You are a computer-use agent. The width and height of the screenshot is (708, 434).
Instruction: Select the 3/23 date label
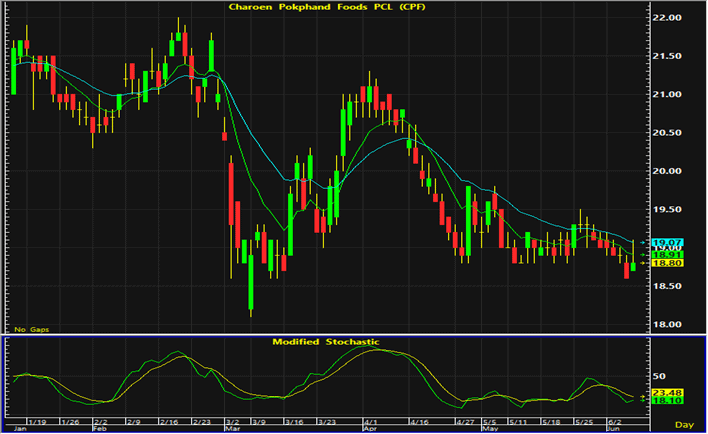327,422
